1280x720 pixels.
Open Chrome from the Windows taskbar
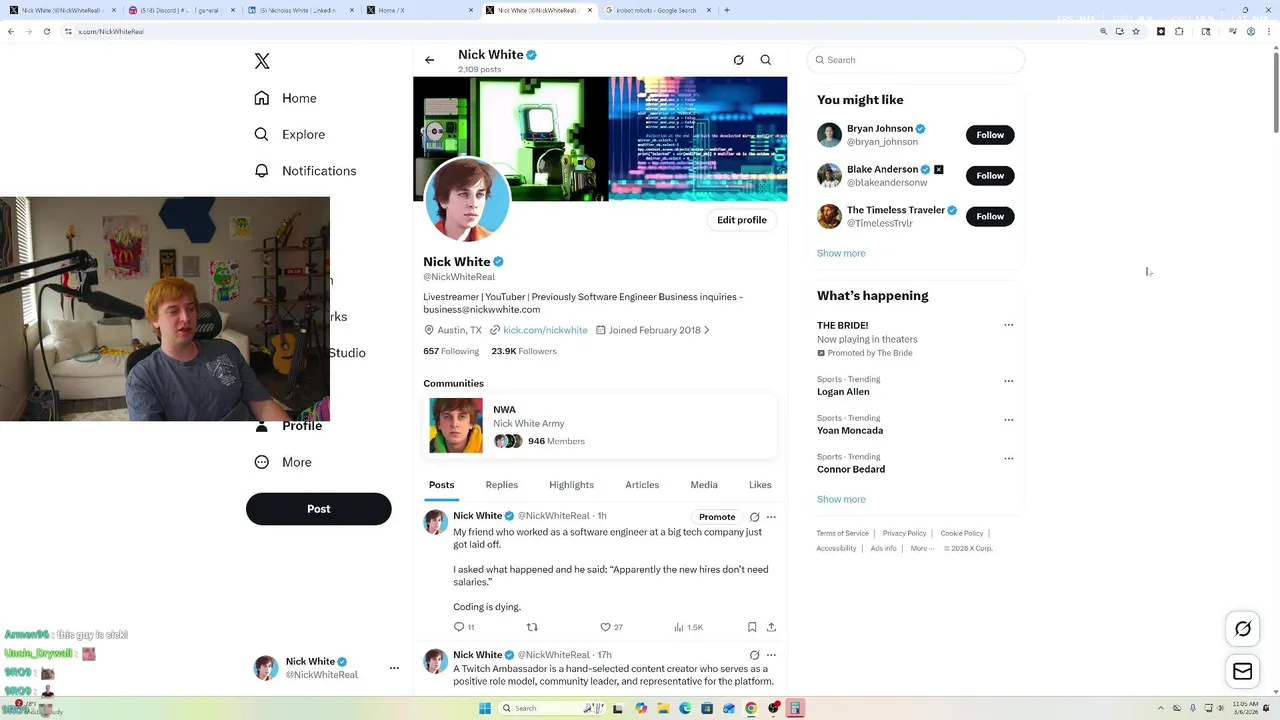[x=751, y=708]
